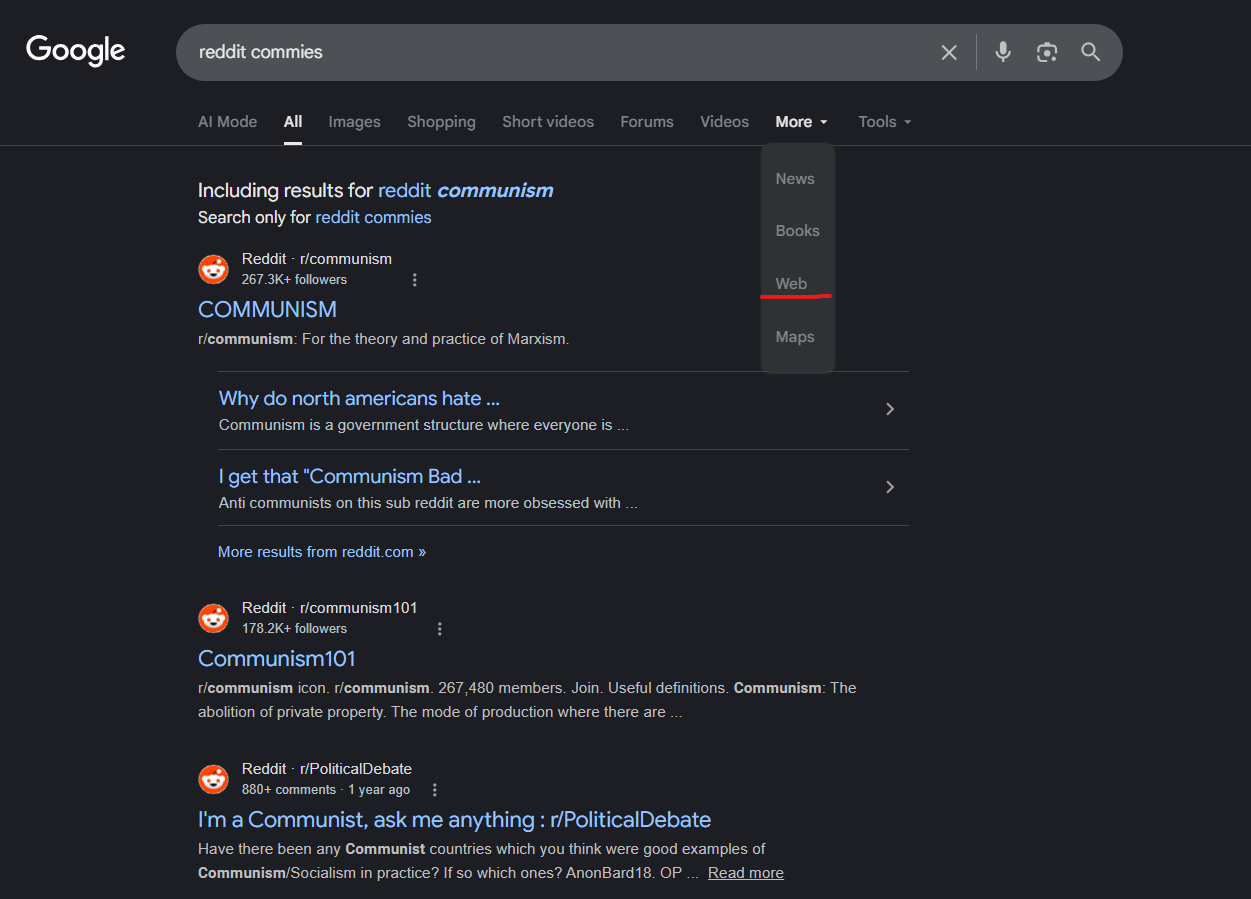
Task: Switch to Images tab
Action: (354, 122)
